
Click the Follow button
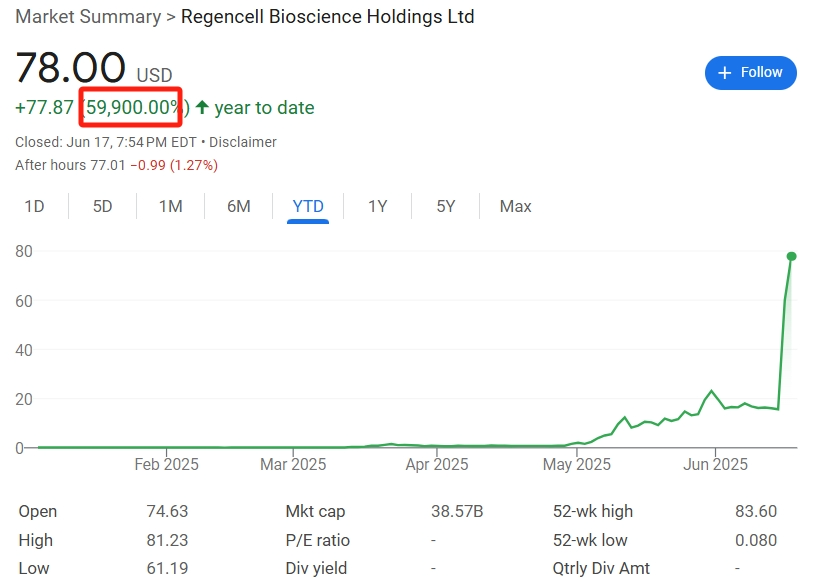(x=750, y=72)
